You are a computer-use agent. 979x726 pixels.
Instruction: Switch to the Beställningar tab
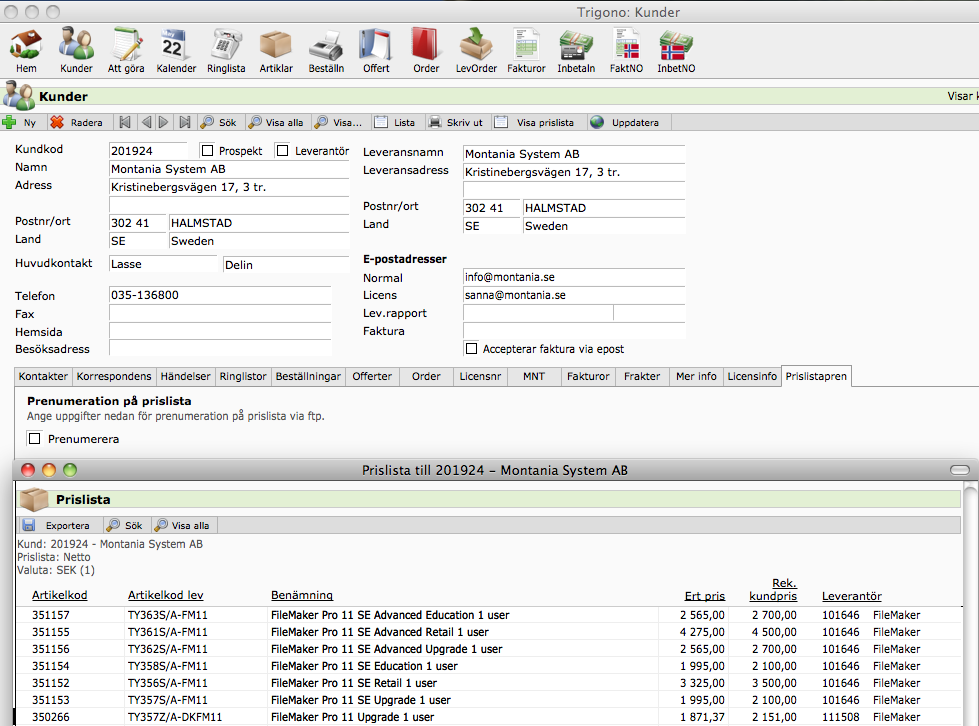308,376
